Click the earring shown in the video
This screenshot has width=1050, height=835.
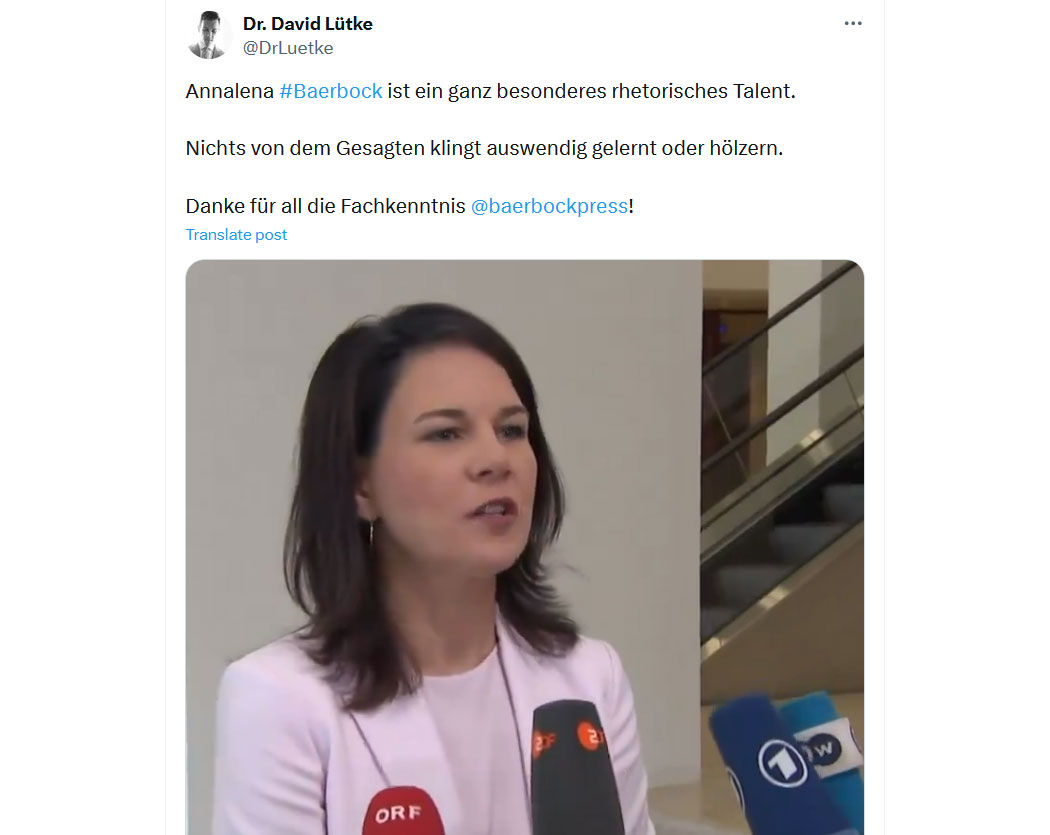tap(370, 533)
